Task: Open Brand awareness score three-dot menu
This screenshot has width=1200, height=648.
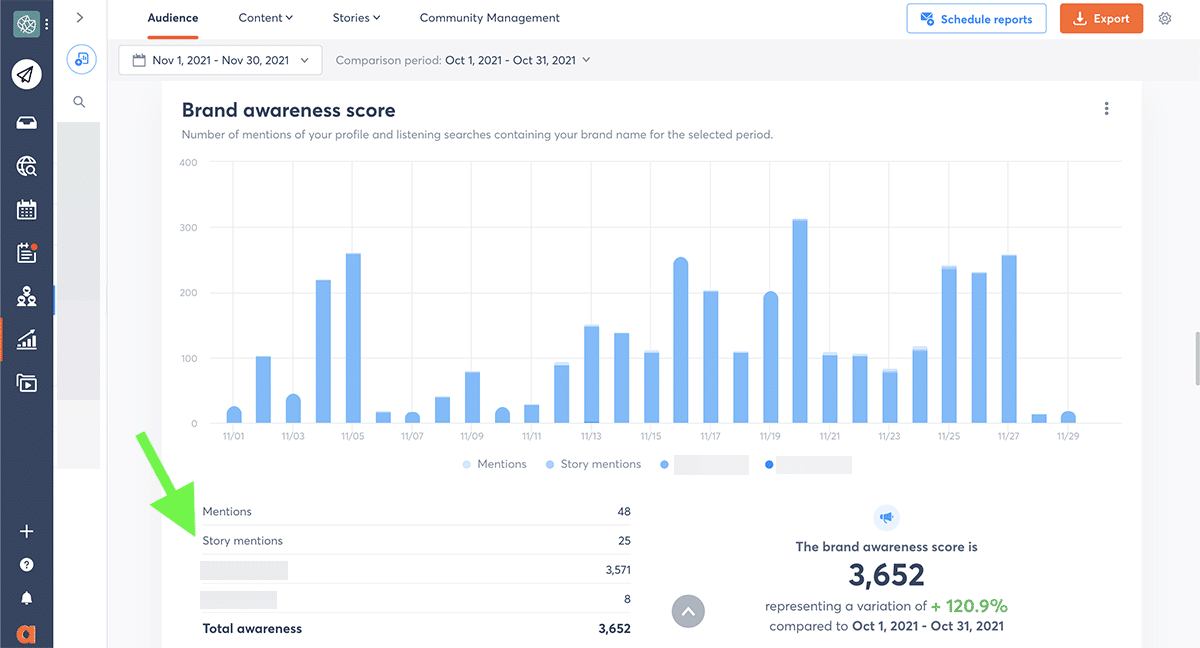Action: point(1106,109)
